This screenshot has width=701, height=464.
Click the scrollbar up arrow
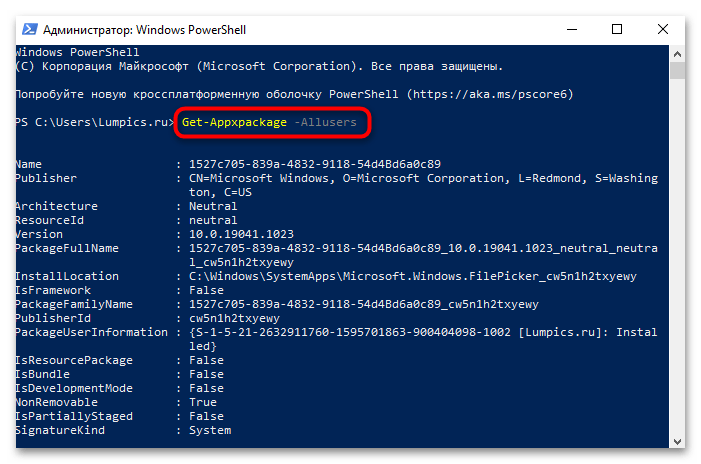677,54
